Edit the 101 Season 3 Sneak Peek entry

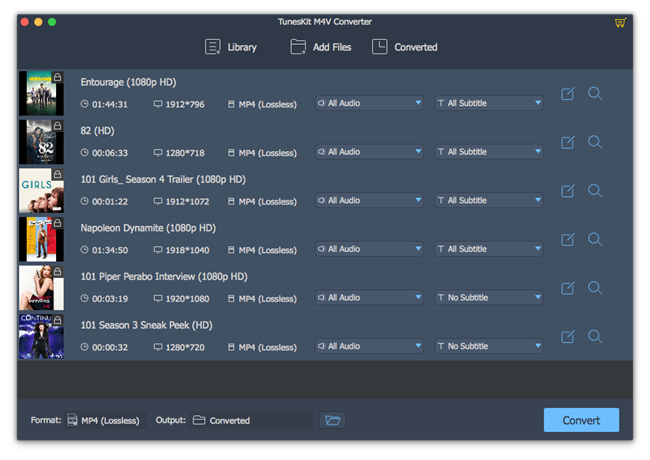click(568, 336)
